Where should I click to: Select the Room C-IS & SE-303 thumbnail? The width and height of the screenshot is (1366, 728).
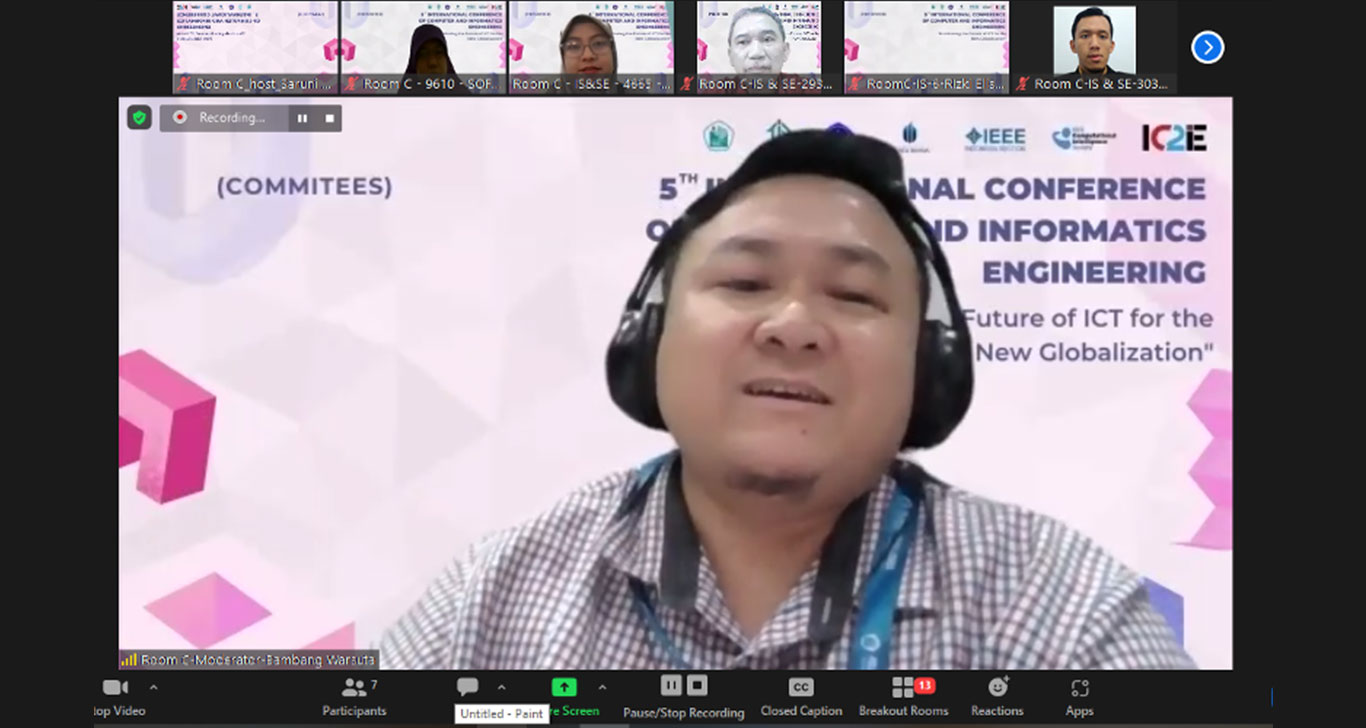pyautogui.click(x=1094, y=47)
